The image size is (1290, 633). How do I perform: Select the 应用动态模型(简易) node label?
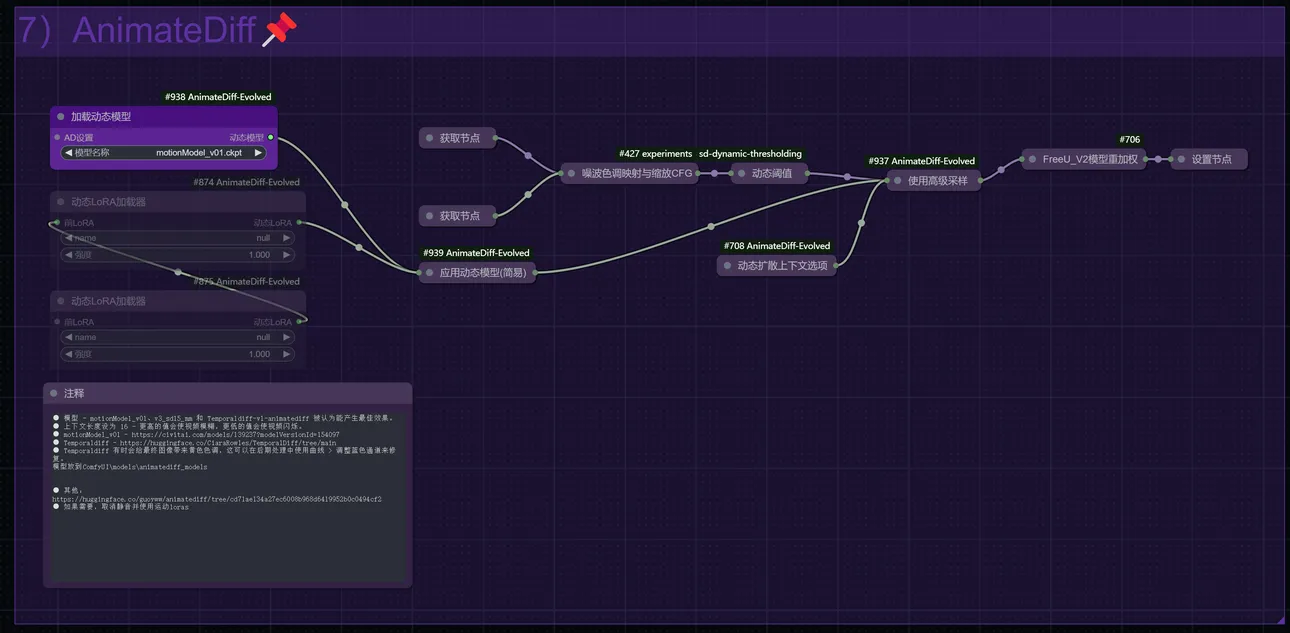[483, 272]
